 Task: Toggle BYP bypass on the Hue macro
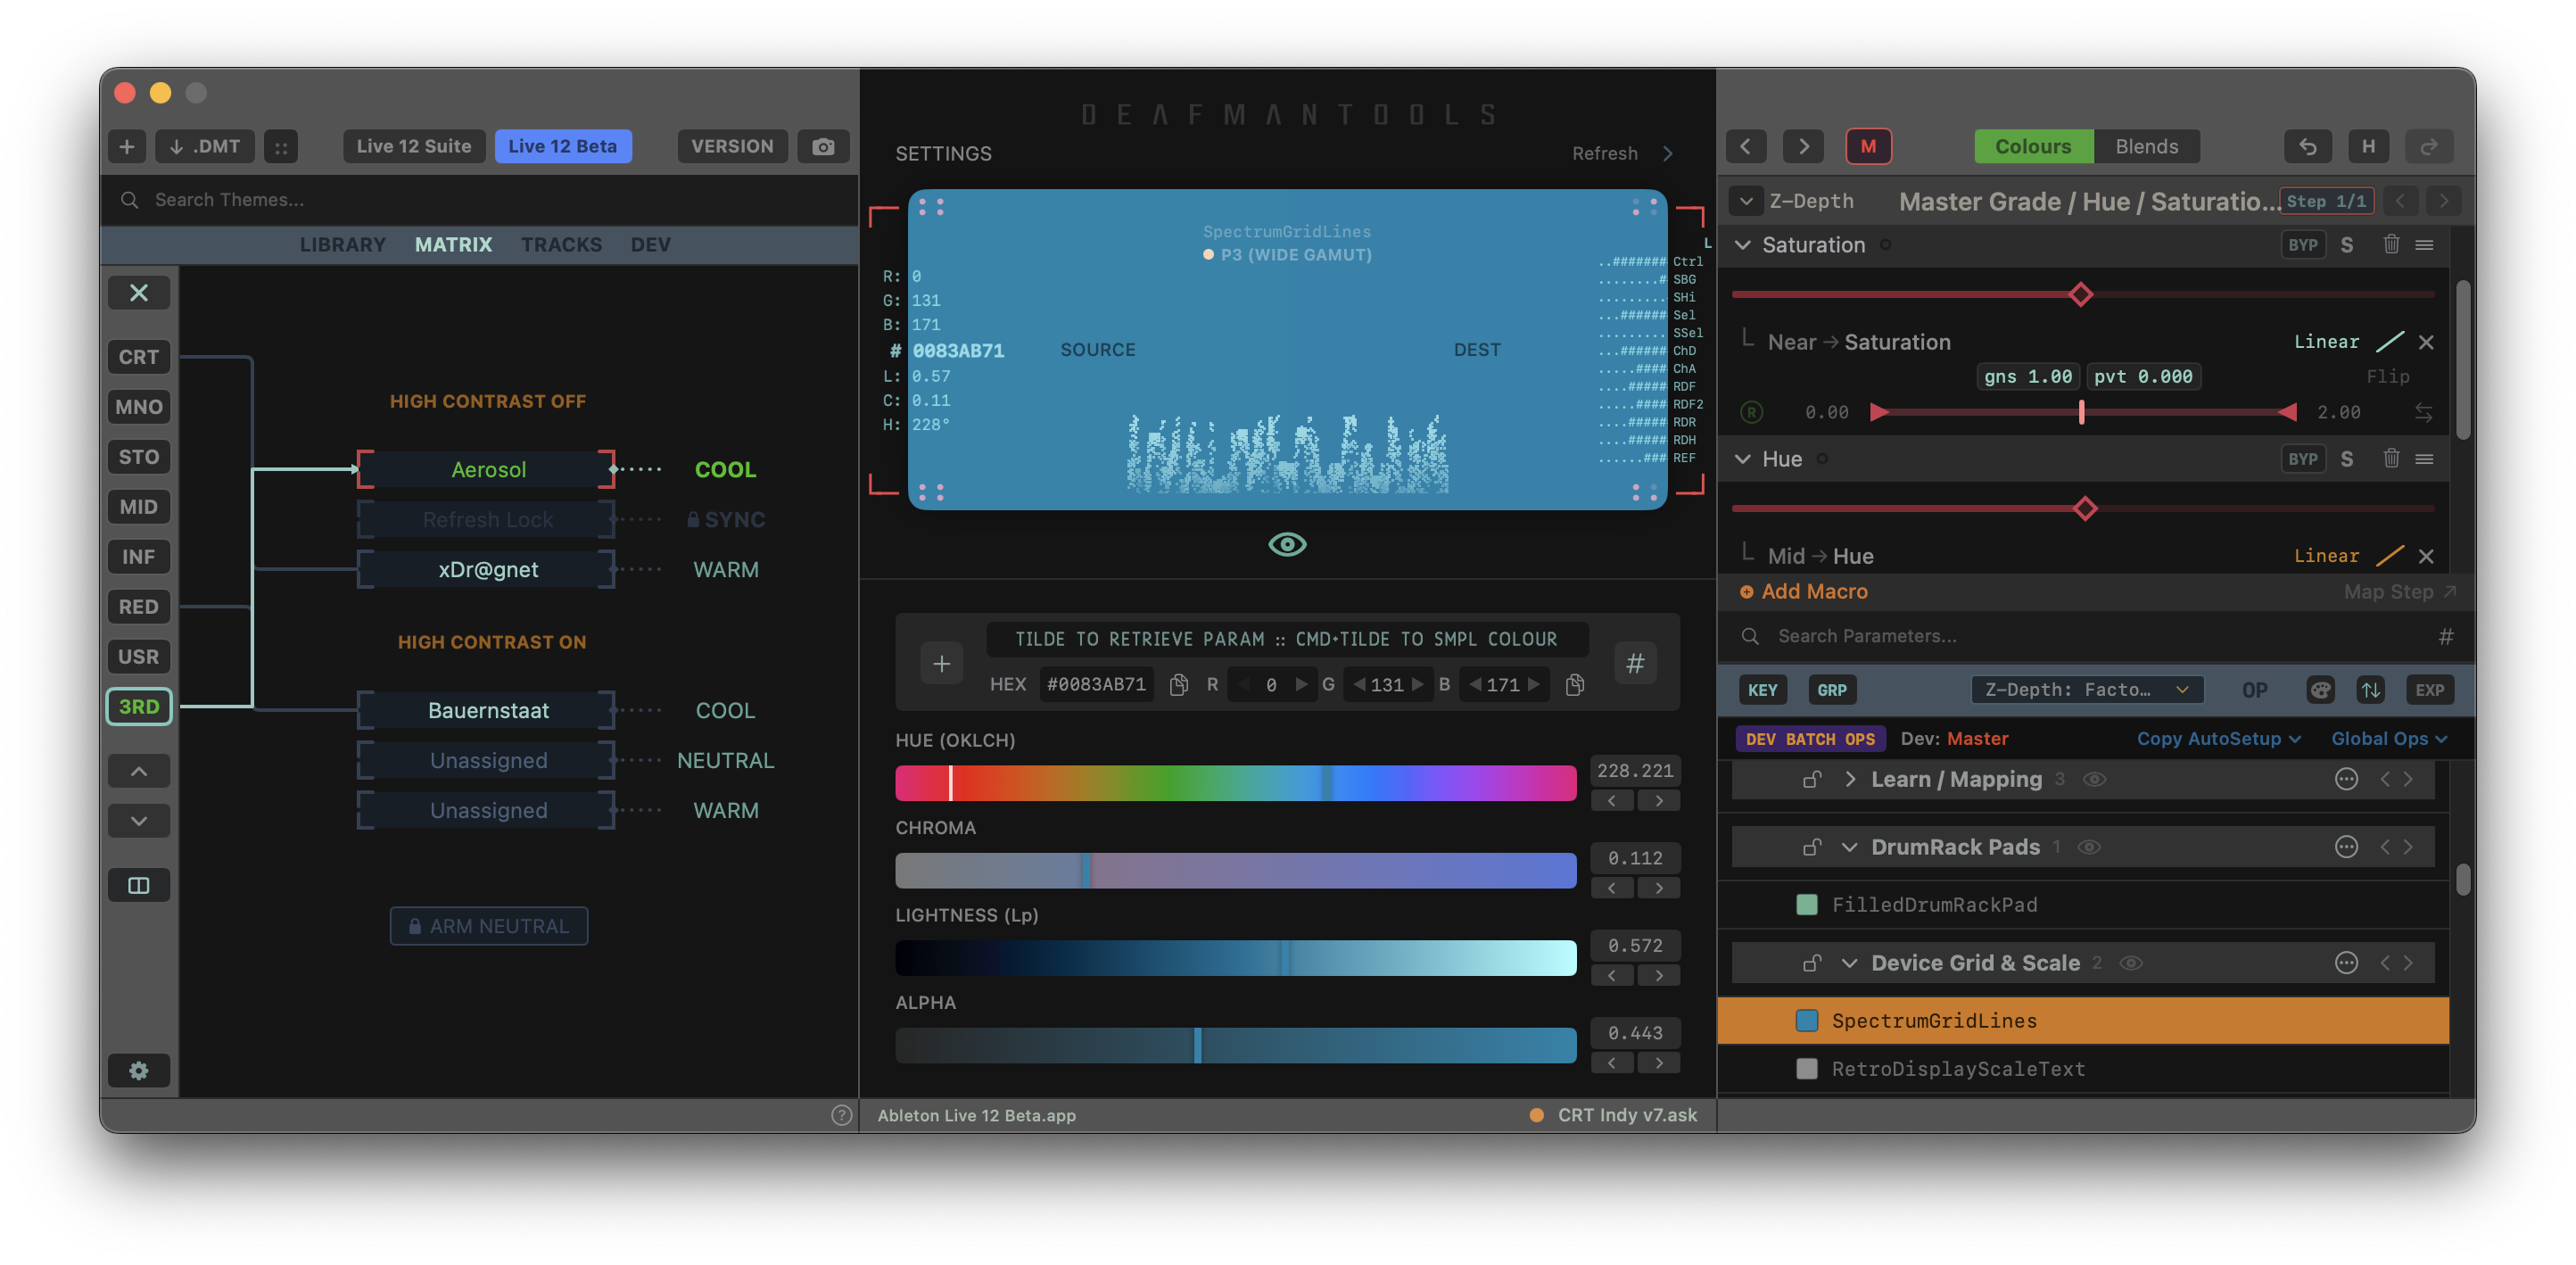point(2302,459)
